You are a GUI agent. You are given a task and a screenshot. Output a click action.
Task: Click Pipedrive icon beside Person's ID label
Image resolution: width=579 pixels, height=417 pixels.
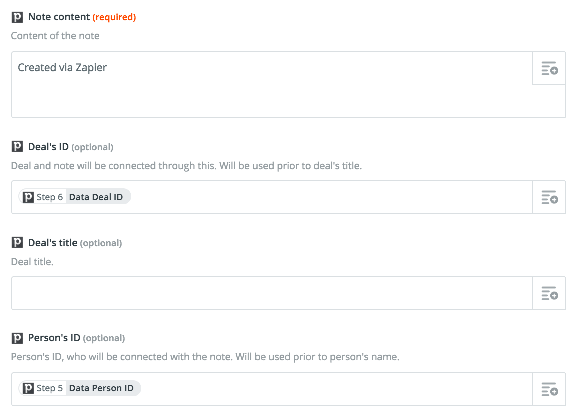[17, 338]
